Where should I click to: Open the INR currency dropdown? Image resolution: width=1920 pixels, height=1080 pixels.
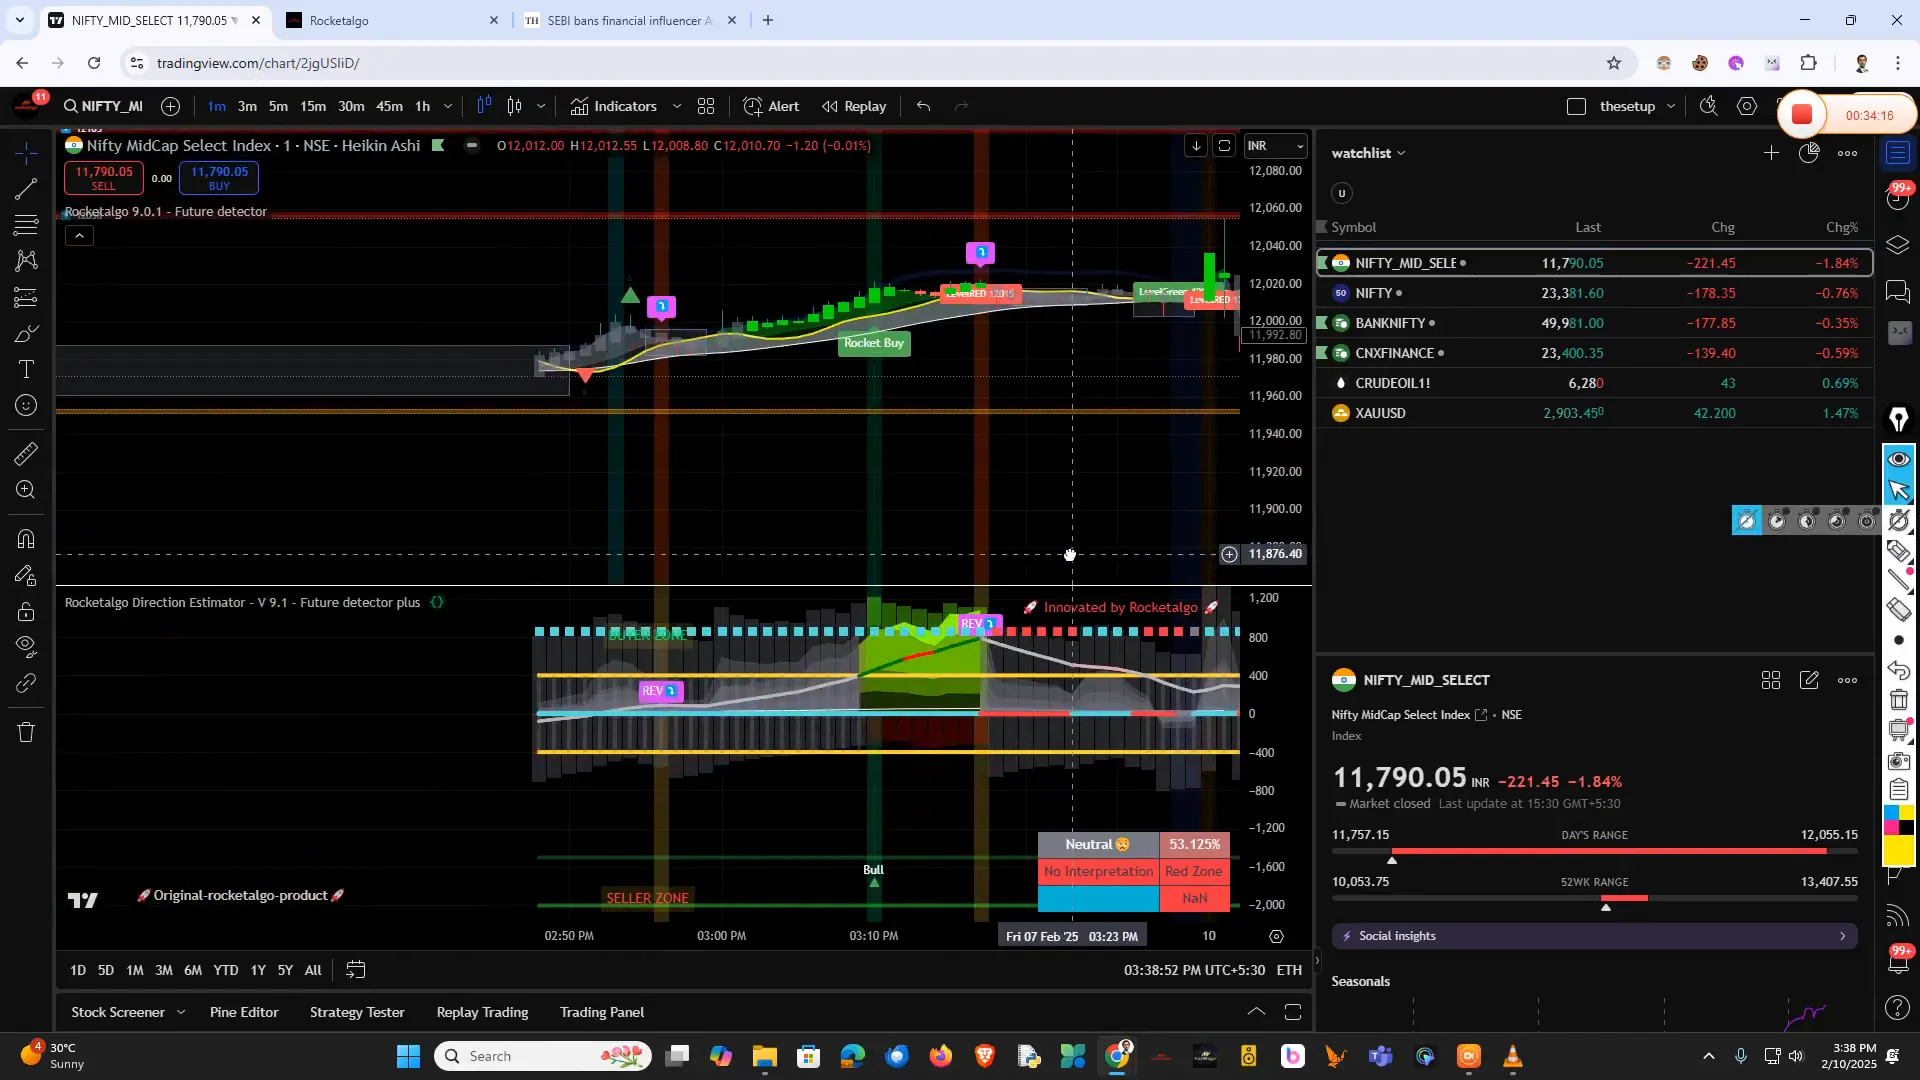point(1274,146)
